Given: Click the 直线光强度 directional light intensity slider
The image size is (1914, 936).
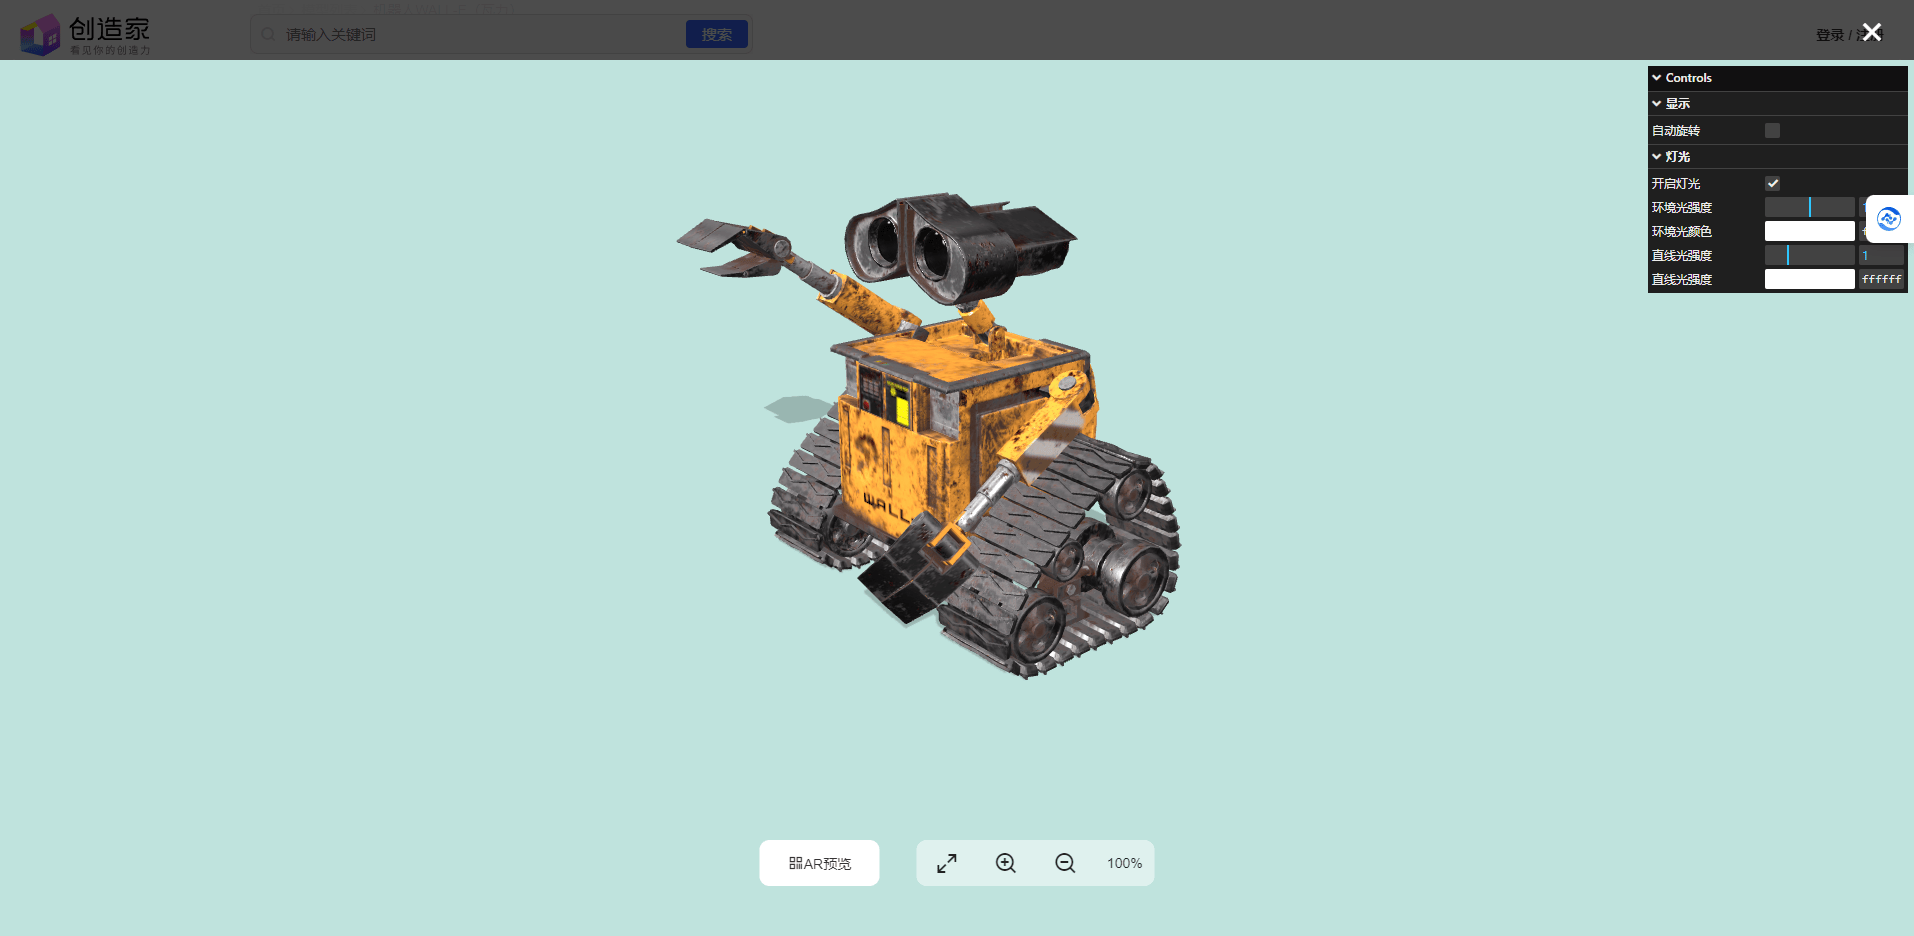Looking at the screenshot, I should pos(1809,256).
